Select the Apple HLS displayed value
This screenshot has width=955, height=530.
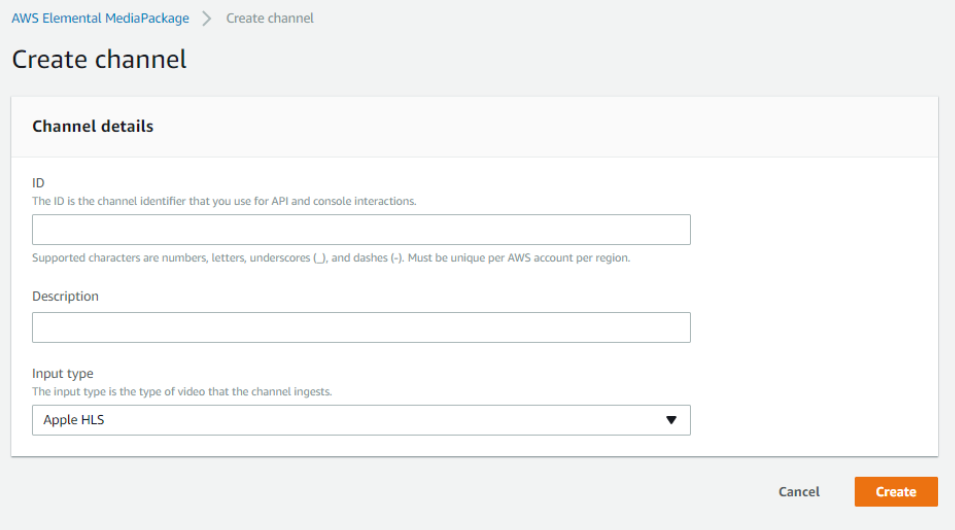coord(74,420)
